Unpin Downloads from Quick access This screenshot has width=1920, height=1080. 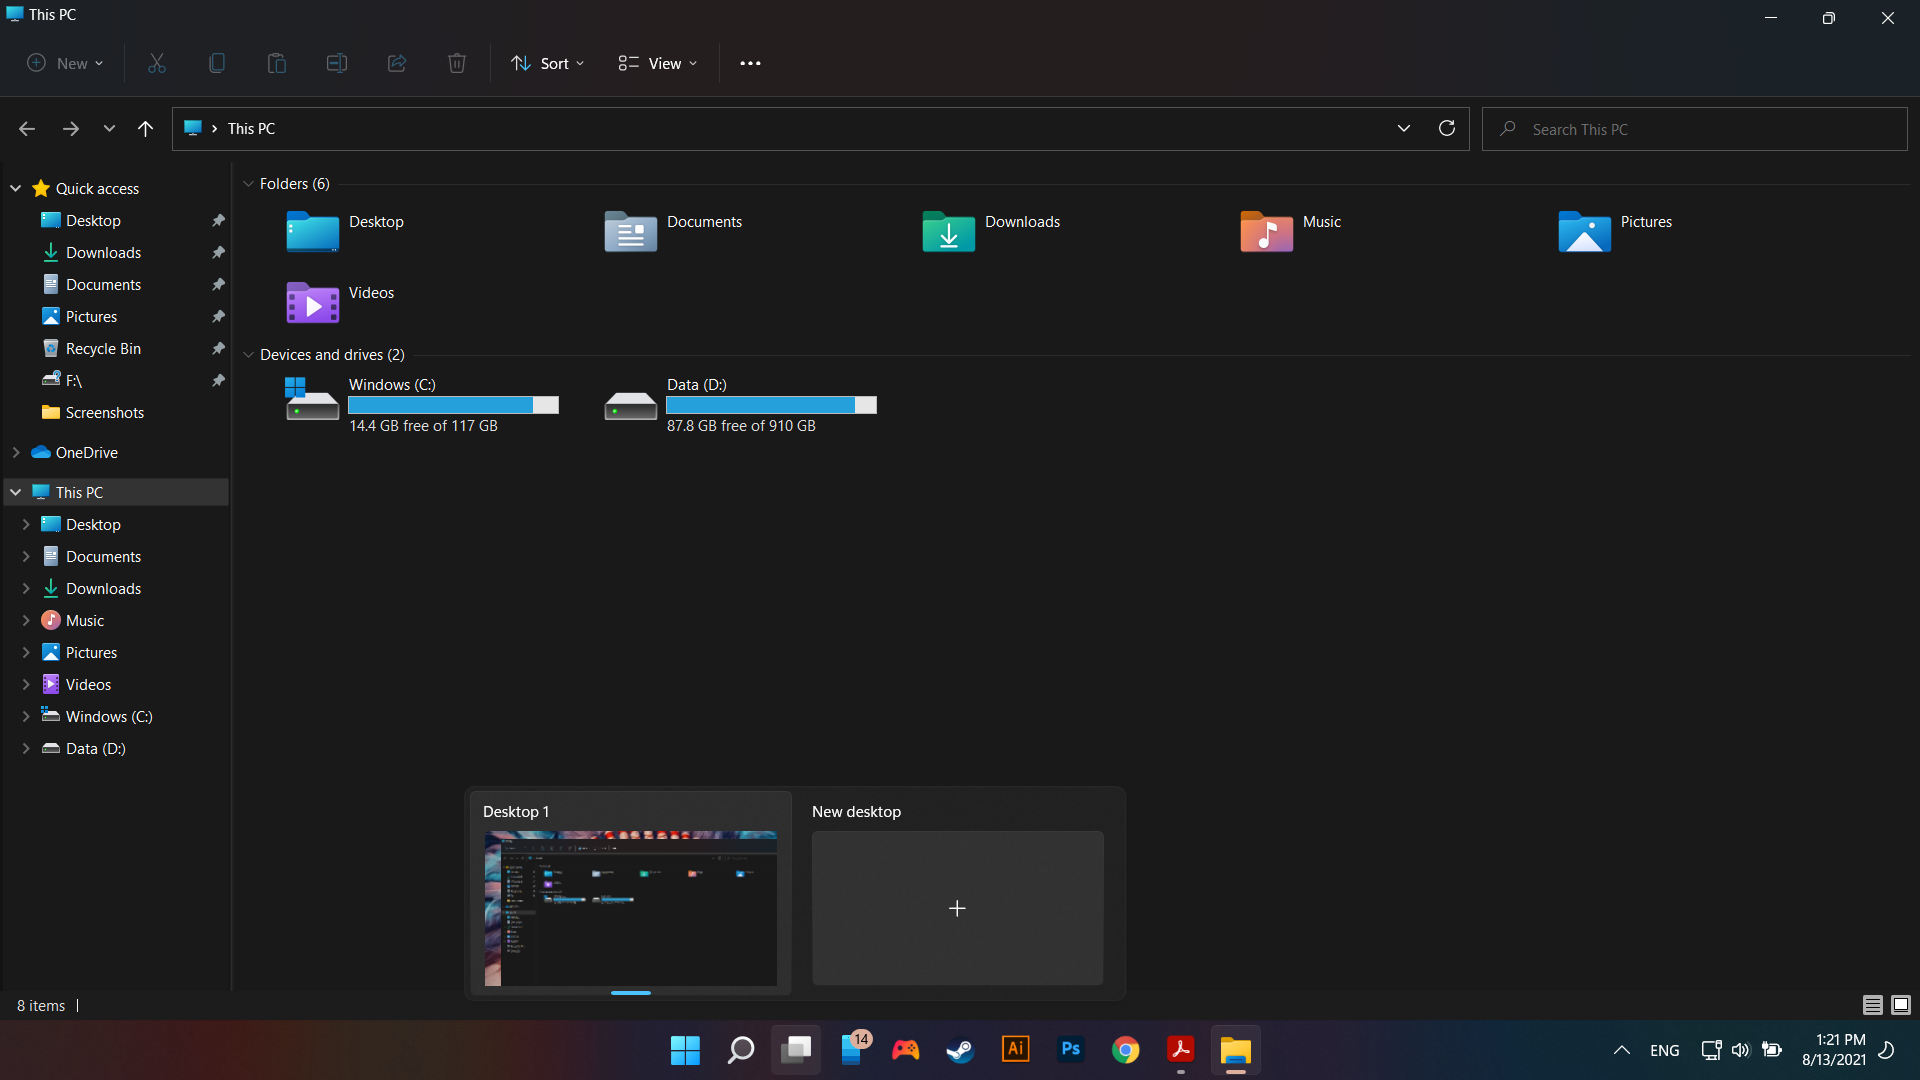pyautogui.click(x=217, y=252)
